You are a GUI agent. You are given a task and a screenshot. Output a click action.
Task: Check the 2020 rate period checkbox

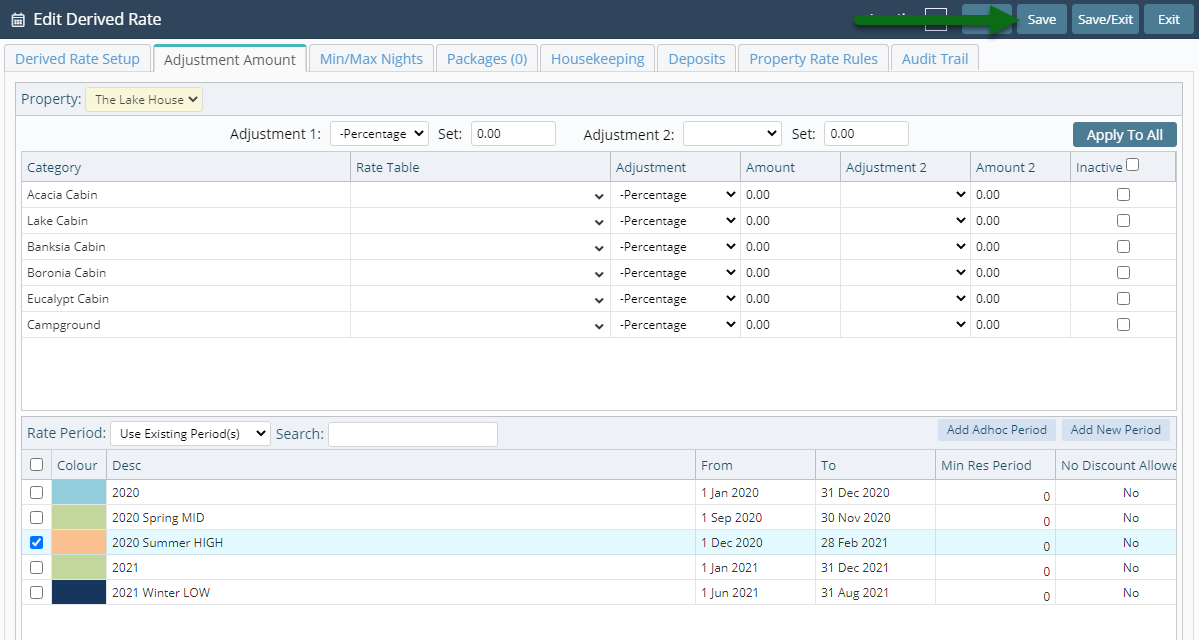[x=36, y=492]
